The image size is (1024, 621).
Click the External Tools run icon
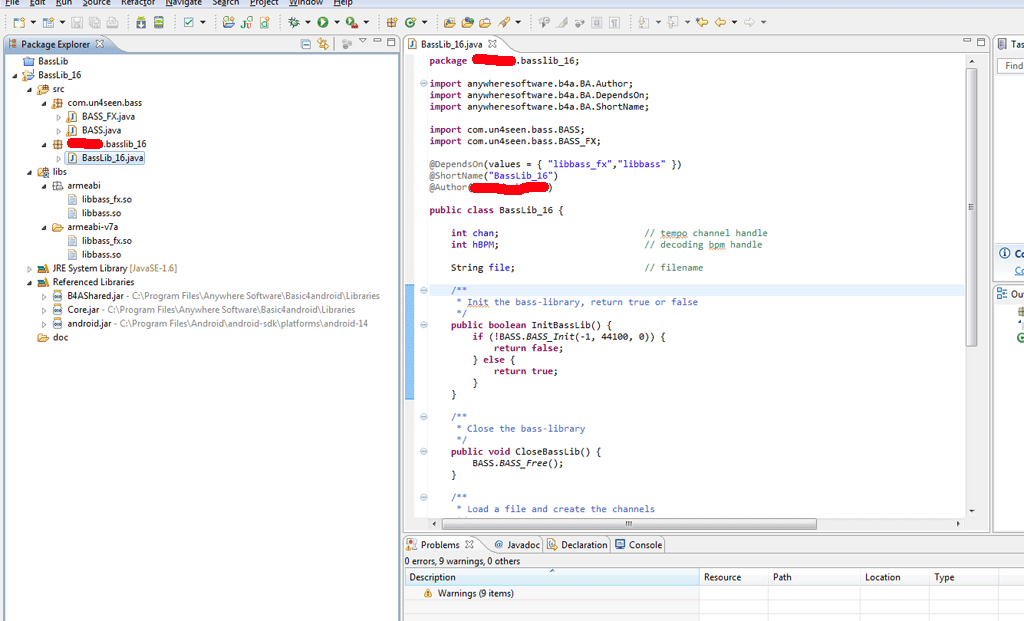351,23
